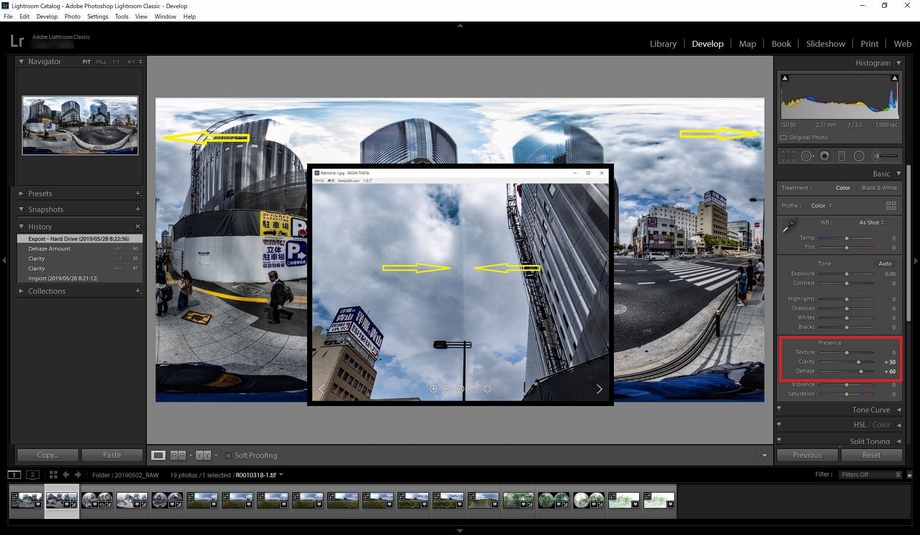Toggle HSL / Color panel switch
Image resolution: width=920 pixels, height=535 pixels.
(779, 424)
